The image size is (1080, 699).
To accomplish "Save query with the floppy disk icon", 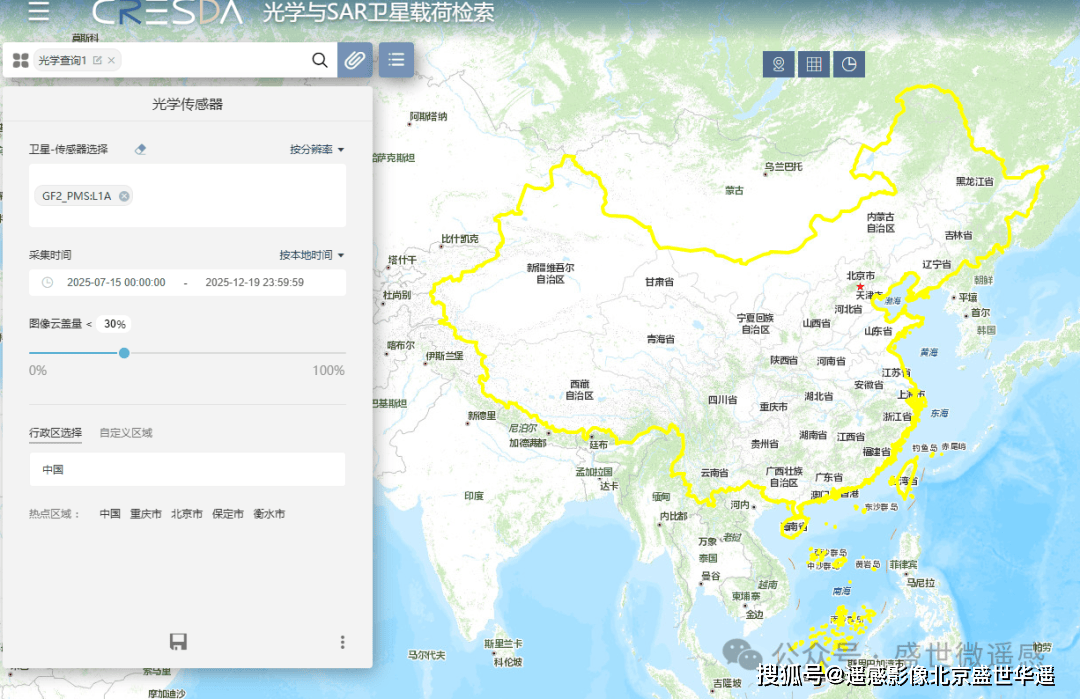I will (x=178, y=642).
